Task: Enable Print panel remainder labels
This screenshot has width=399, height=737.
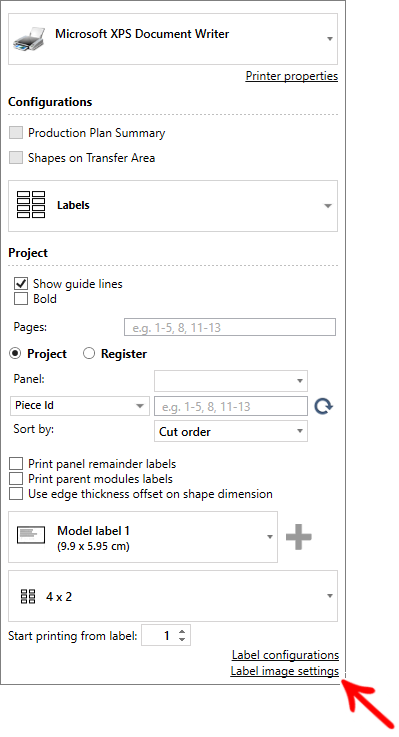Action: pos(16,463)
